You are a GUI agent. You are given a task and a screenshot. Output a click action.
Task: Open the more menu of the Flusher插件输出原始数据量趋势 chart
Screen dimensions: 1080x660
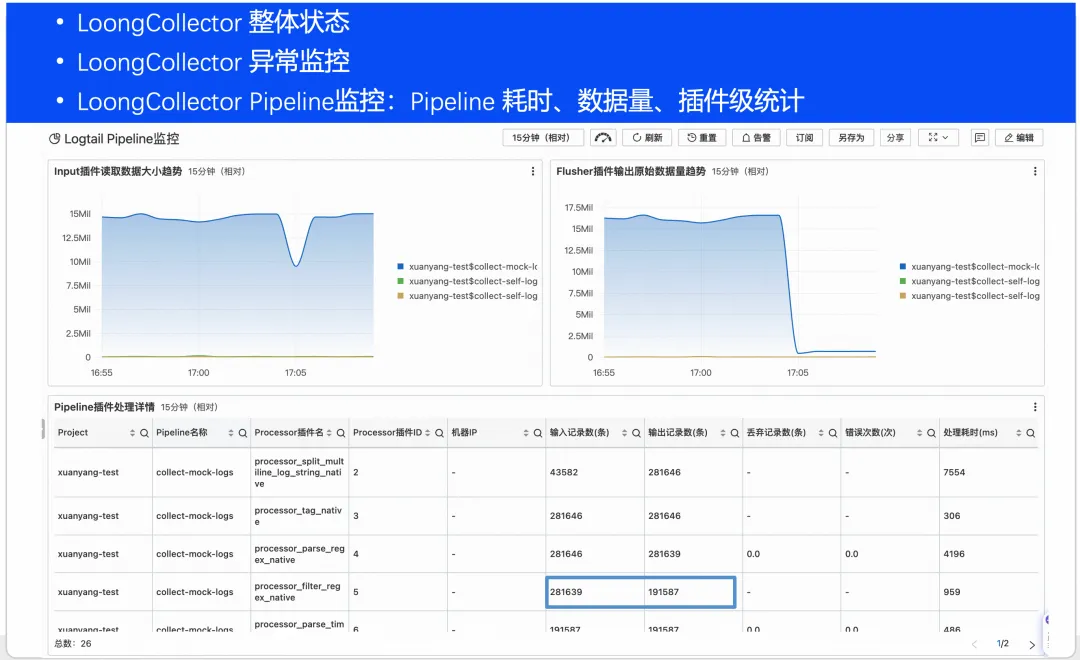click(1035, 172)
